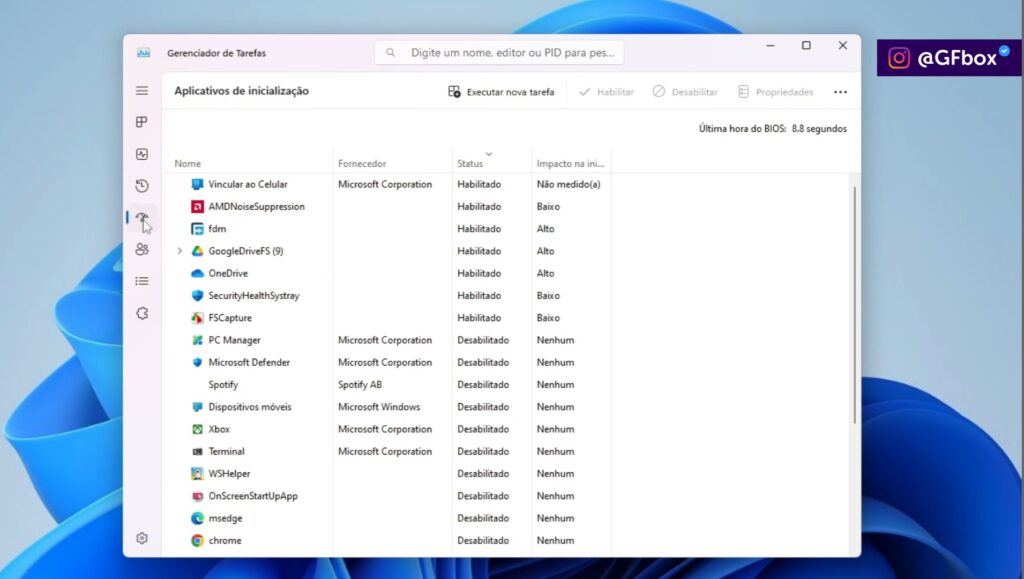Click Habilitado status of fdm row
The height and width of the screenshot is (579, 1024).
pos(479,228)
